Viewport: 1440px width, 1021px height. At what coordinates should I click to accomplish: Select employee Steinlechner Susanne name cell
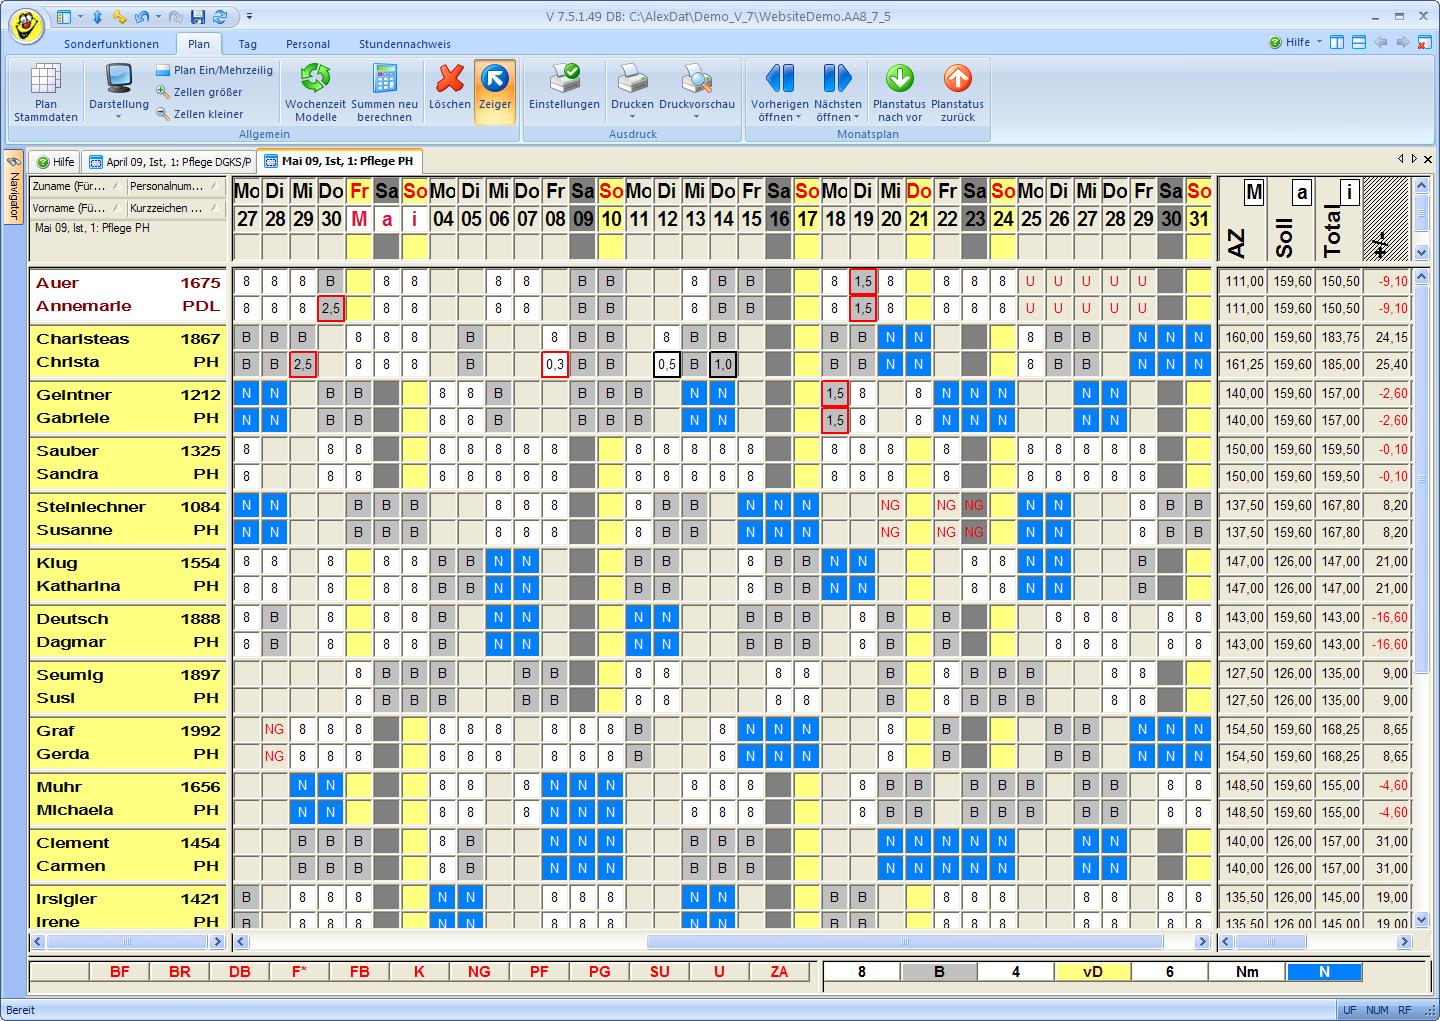pos(128,518)
